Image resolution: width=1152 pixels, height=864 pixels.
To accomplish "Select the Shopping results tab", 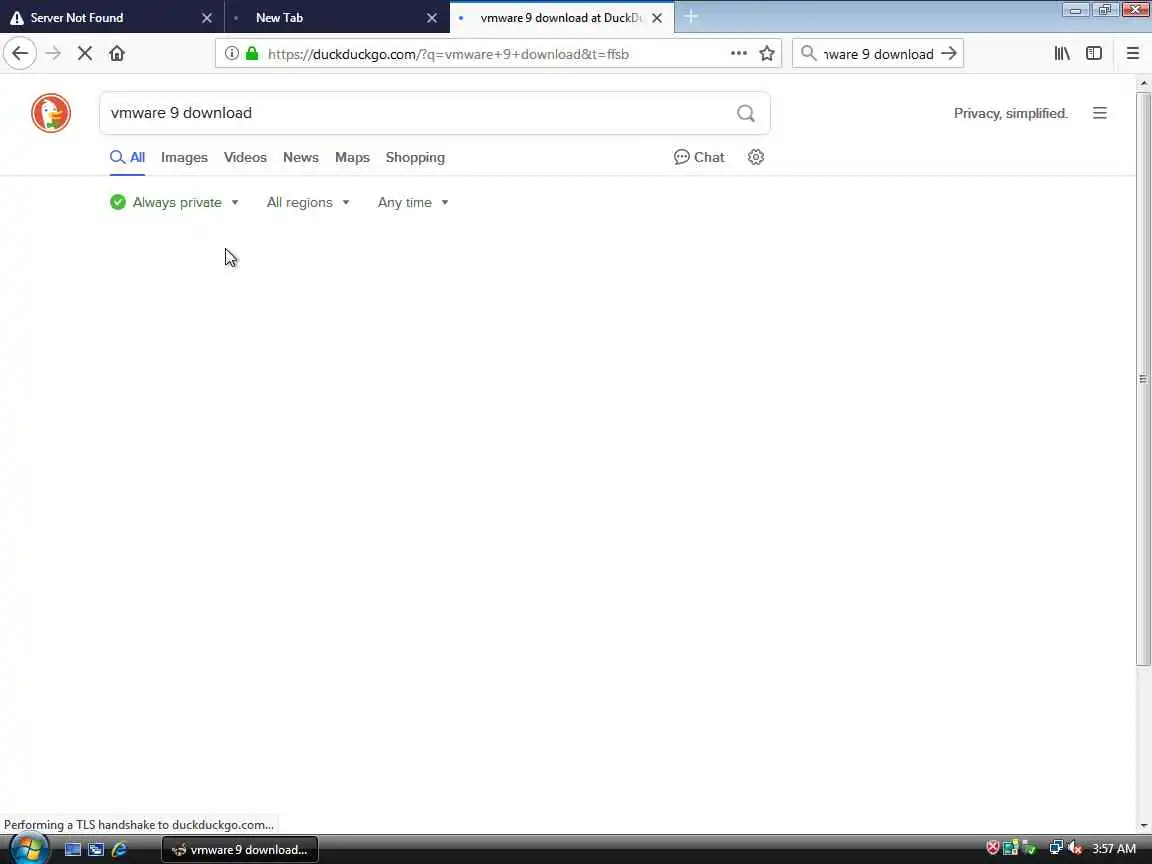I will (415, 157).
